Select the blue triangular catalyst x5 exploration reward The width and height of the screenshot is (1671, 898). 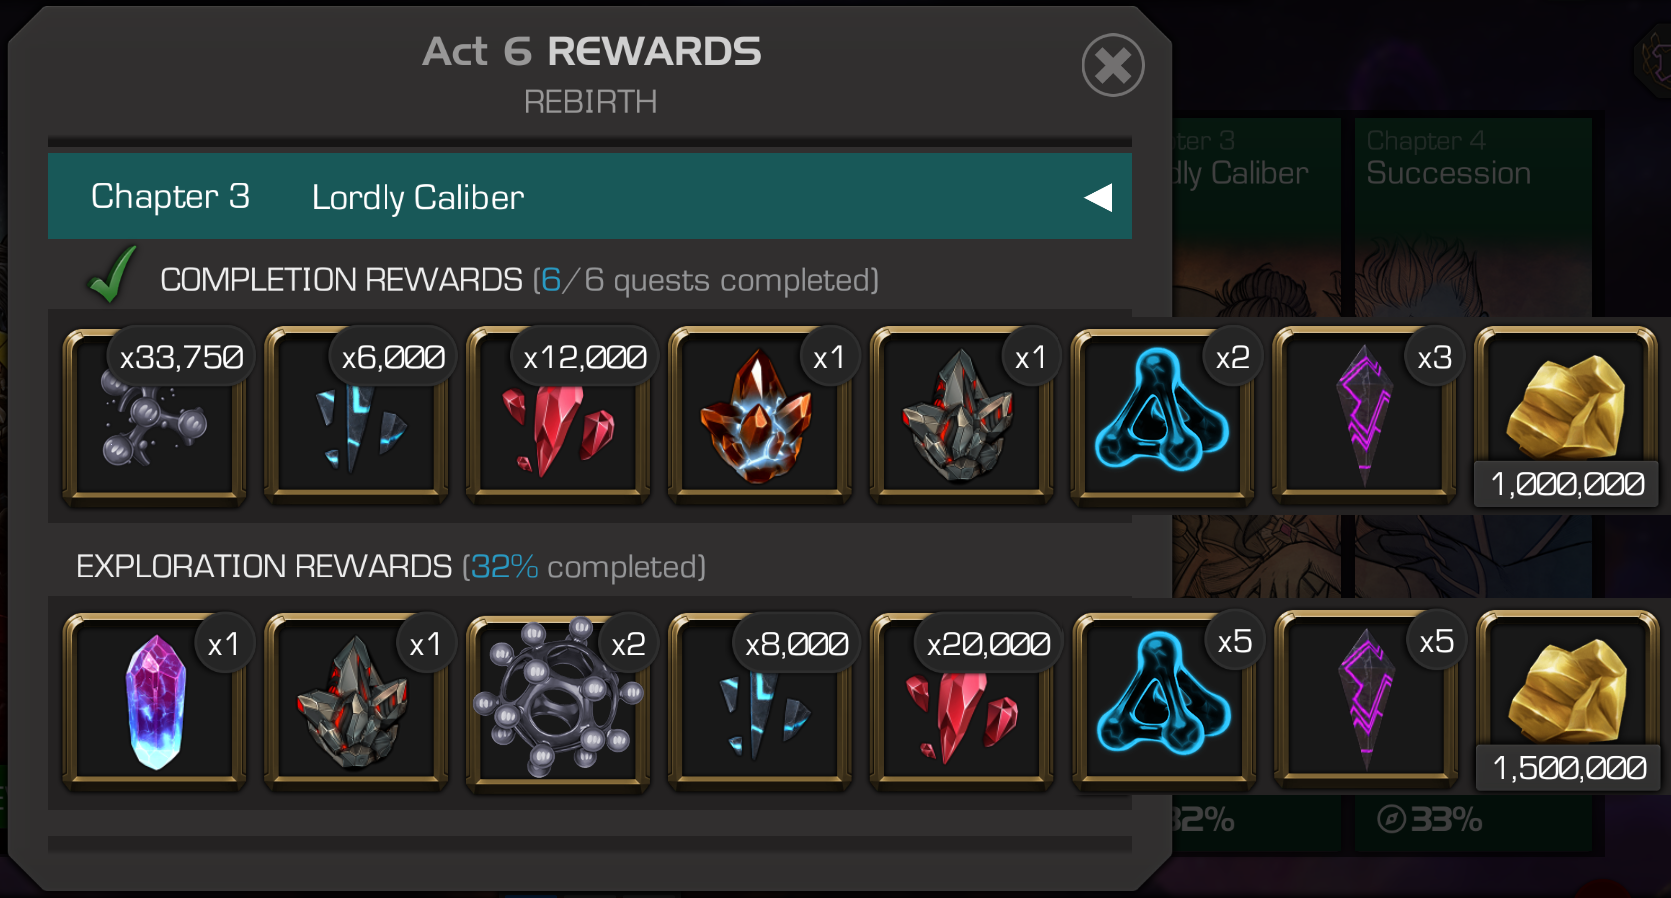(1165, 699)
